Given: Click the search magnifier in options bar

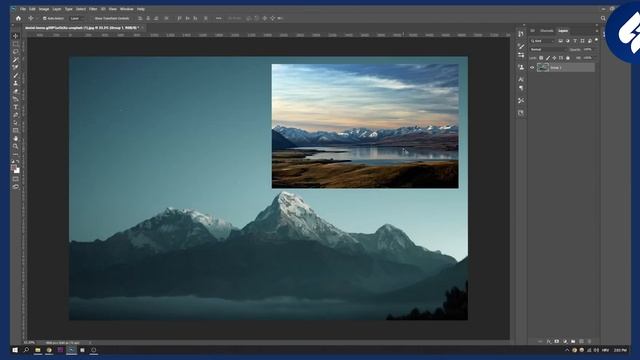Looking at the screenshot, I should pos(603,18).
